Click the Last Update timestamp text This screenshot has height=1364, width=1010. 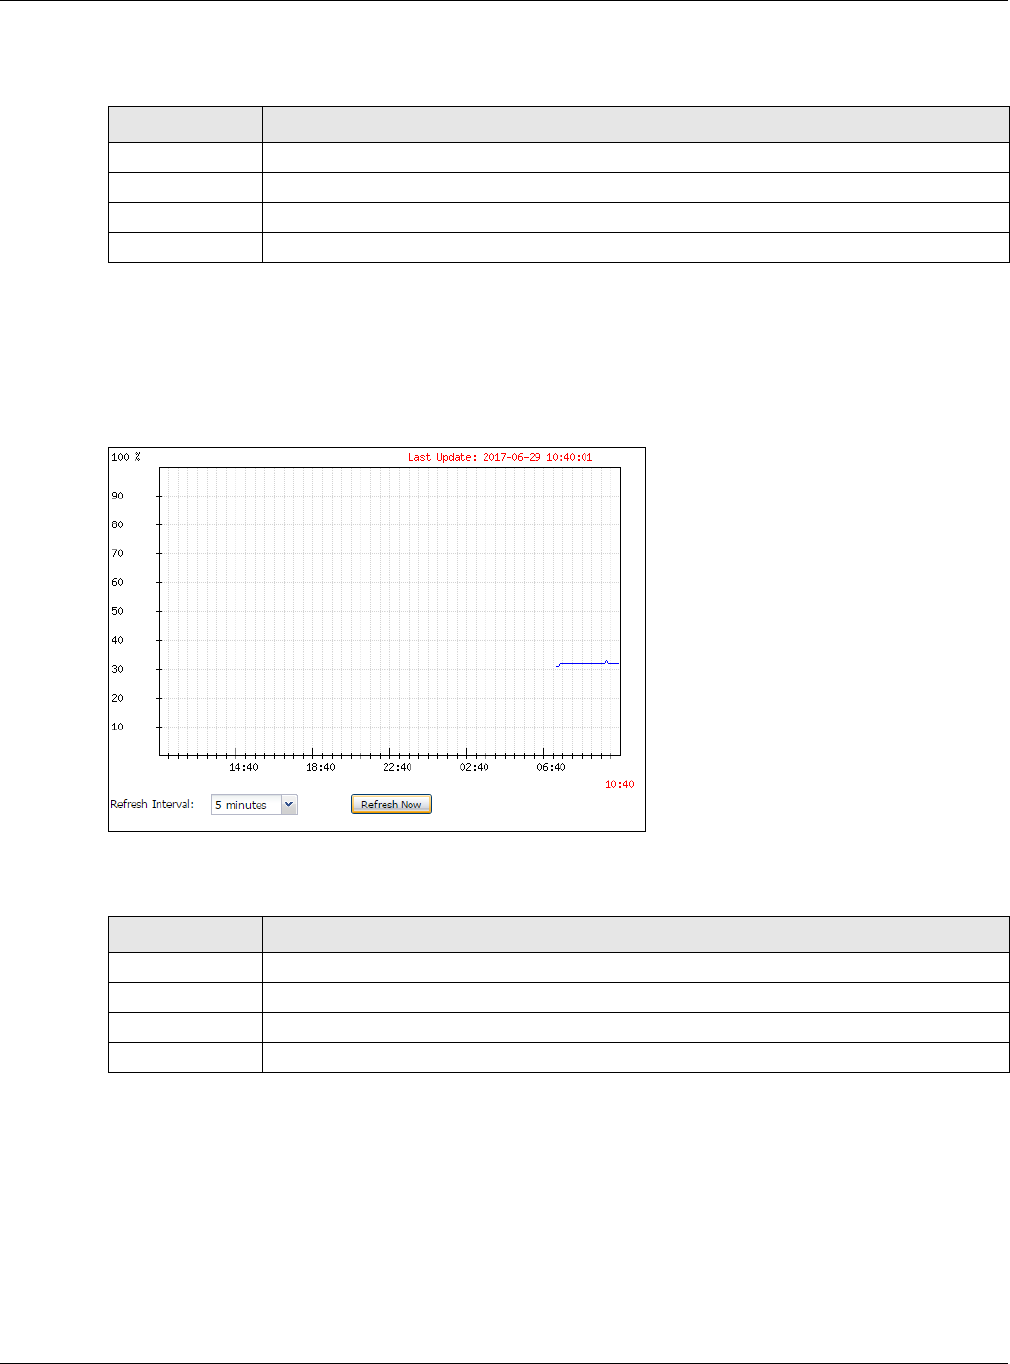click(x=500, y=457)
